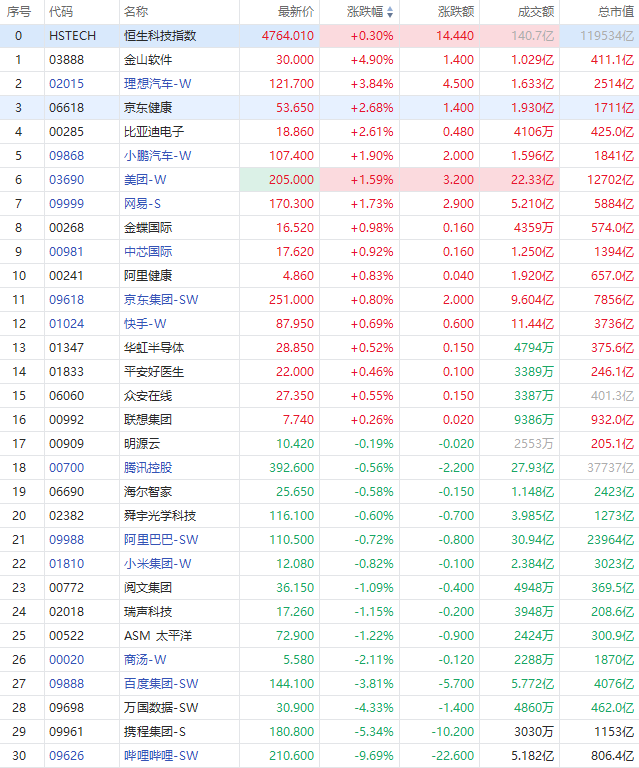Click market cap value 37737亿
Screen dimensions: 639x768
click(x=611, y=468)
